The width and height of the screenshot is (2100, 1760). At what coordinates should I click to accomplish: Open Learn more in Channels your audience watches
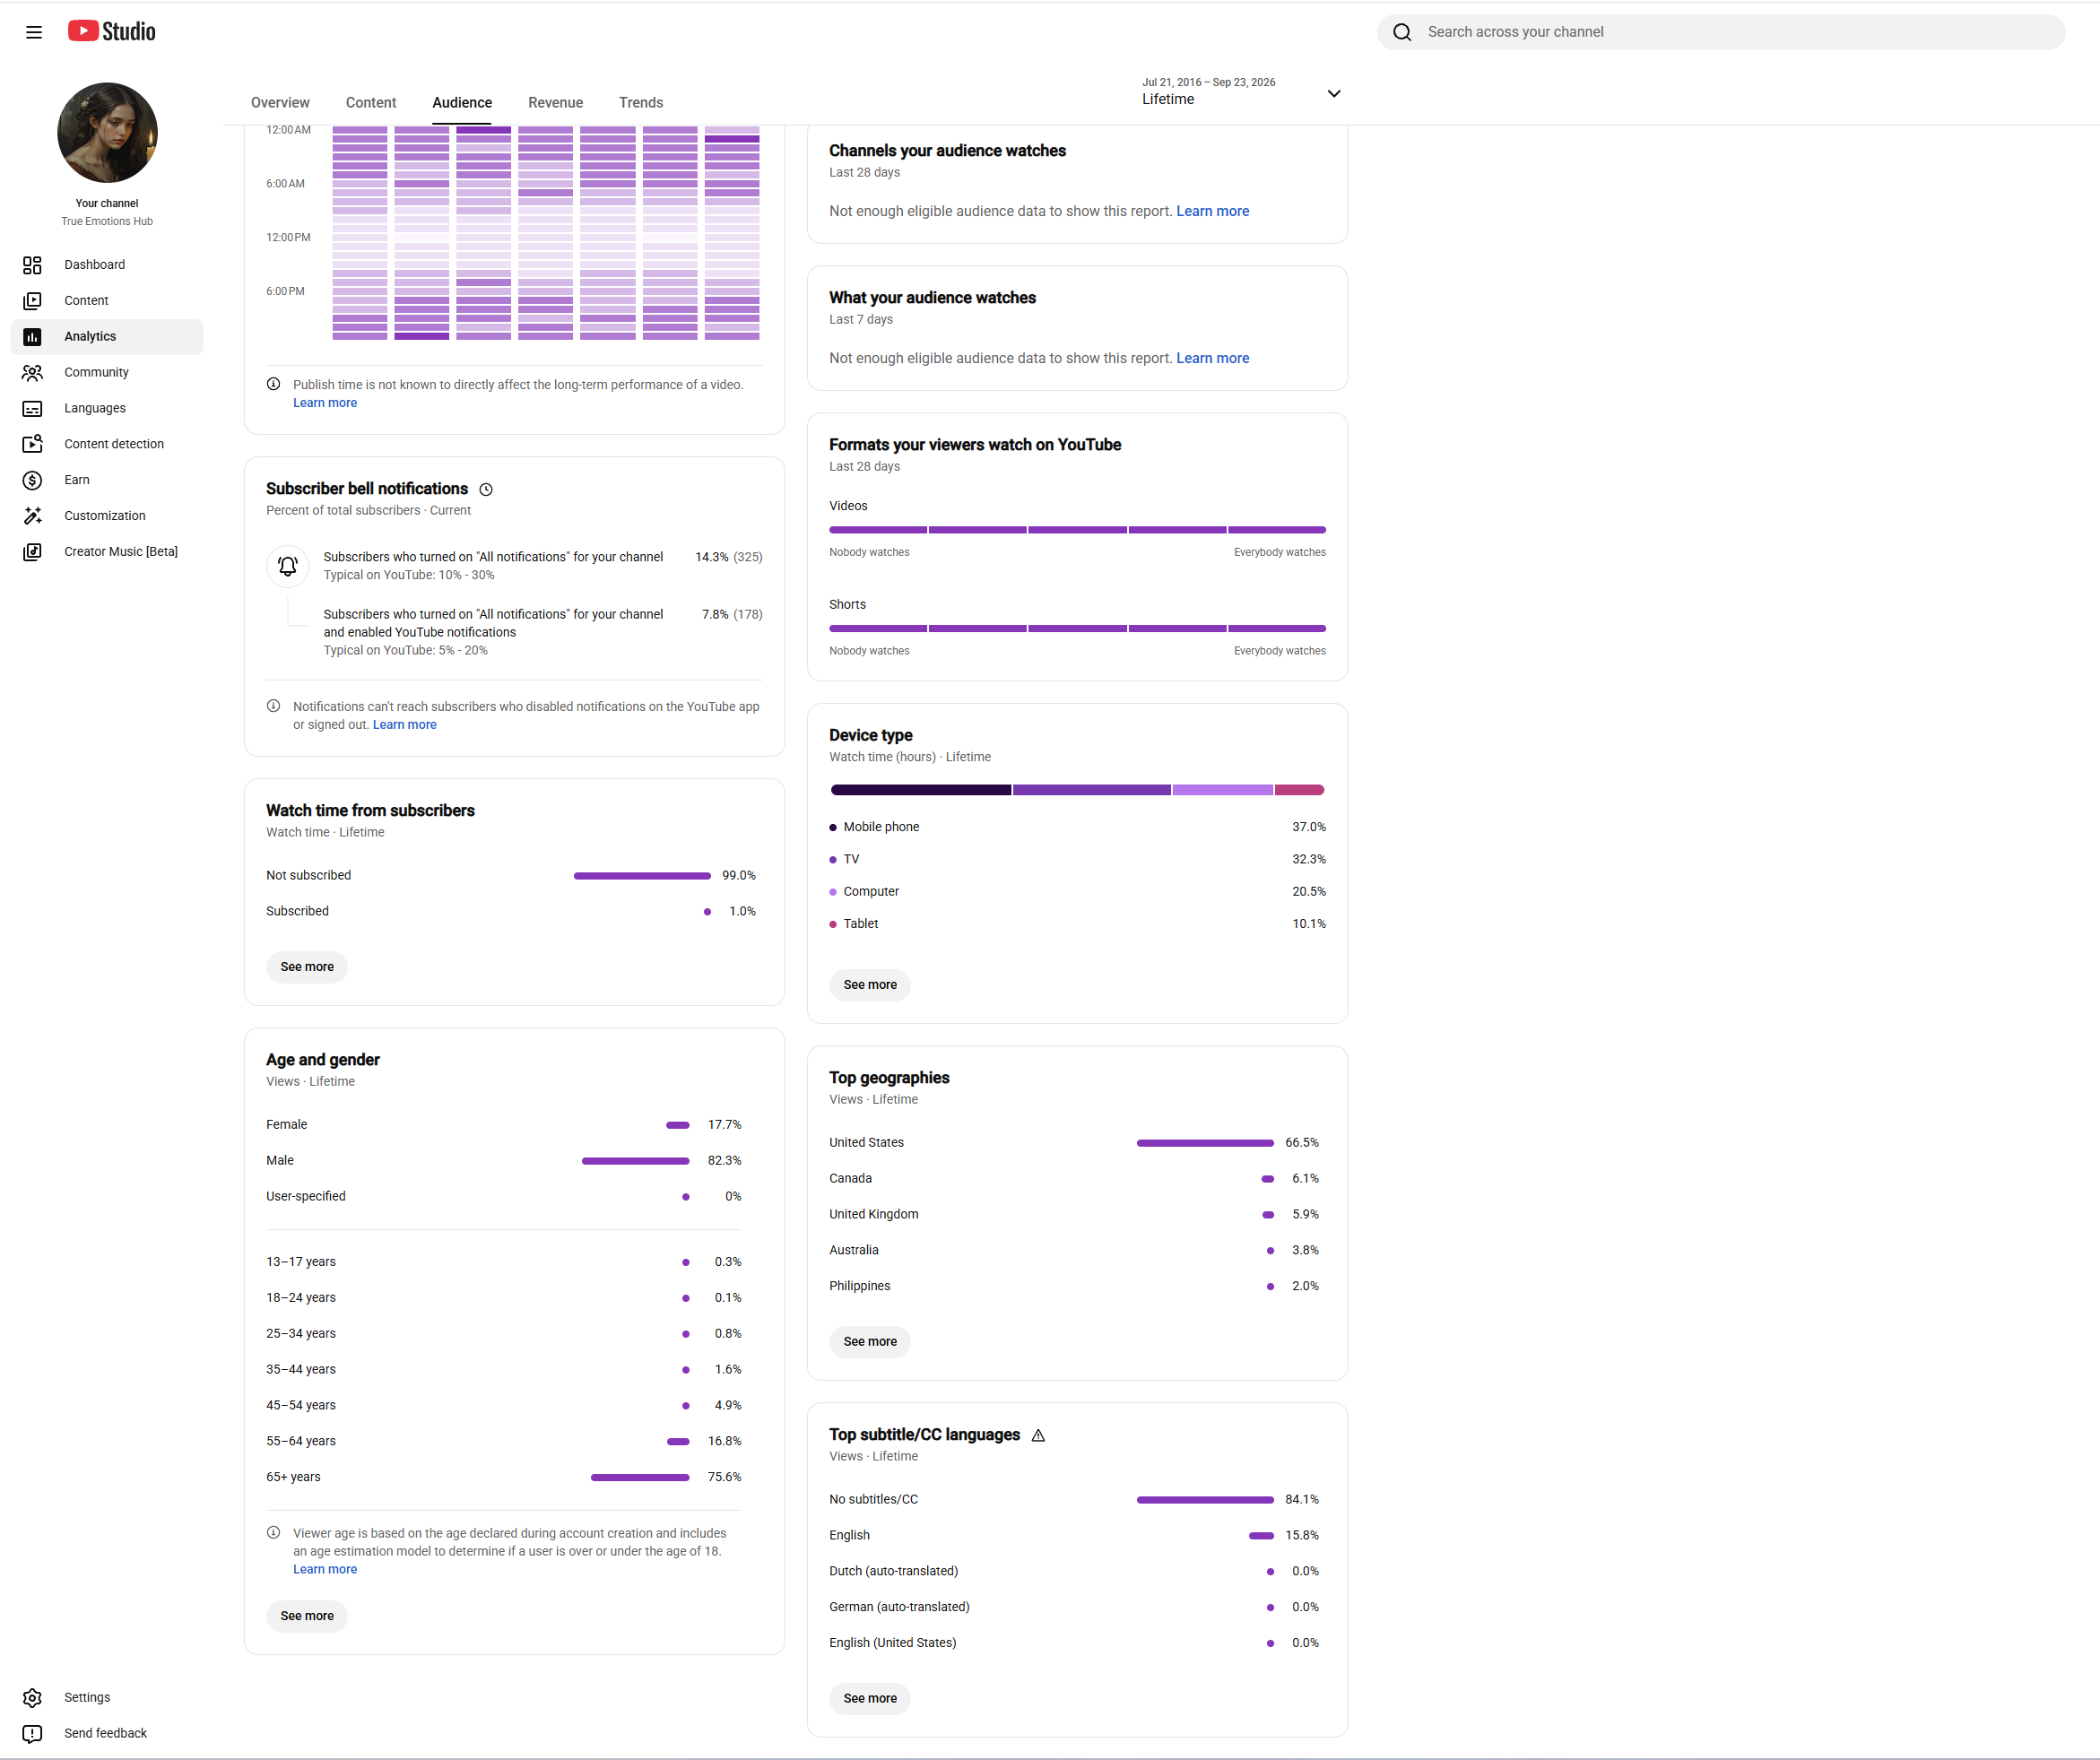pos(1213,211)
